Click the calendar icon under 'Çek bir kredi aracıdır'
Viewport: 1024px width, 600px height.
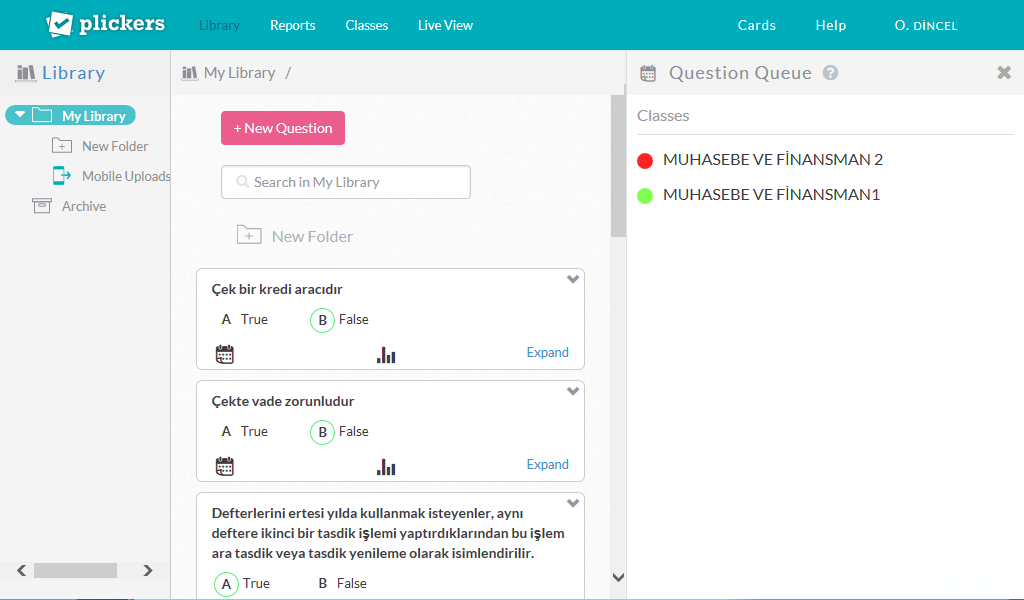pyautogui.click(x=225, y=354)
